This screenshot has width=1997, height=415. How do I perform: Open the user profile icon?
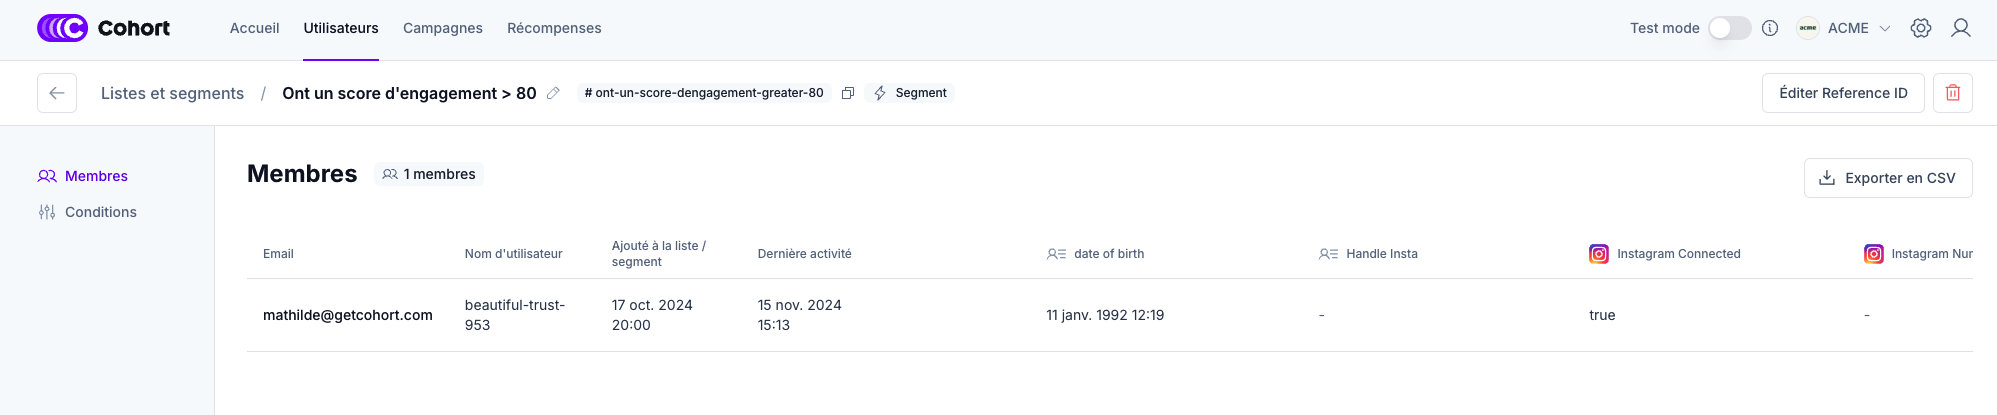[x=1960, y=28]
